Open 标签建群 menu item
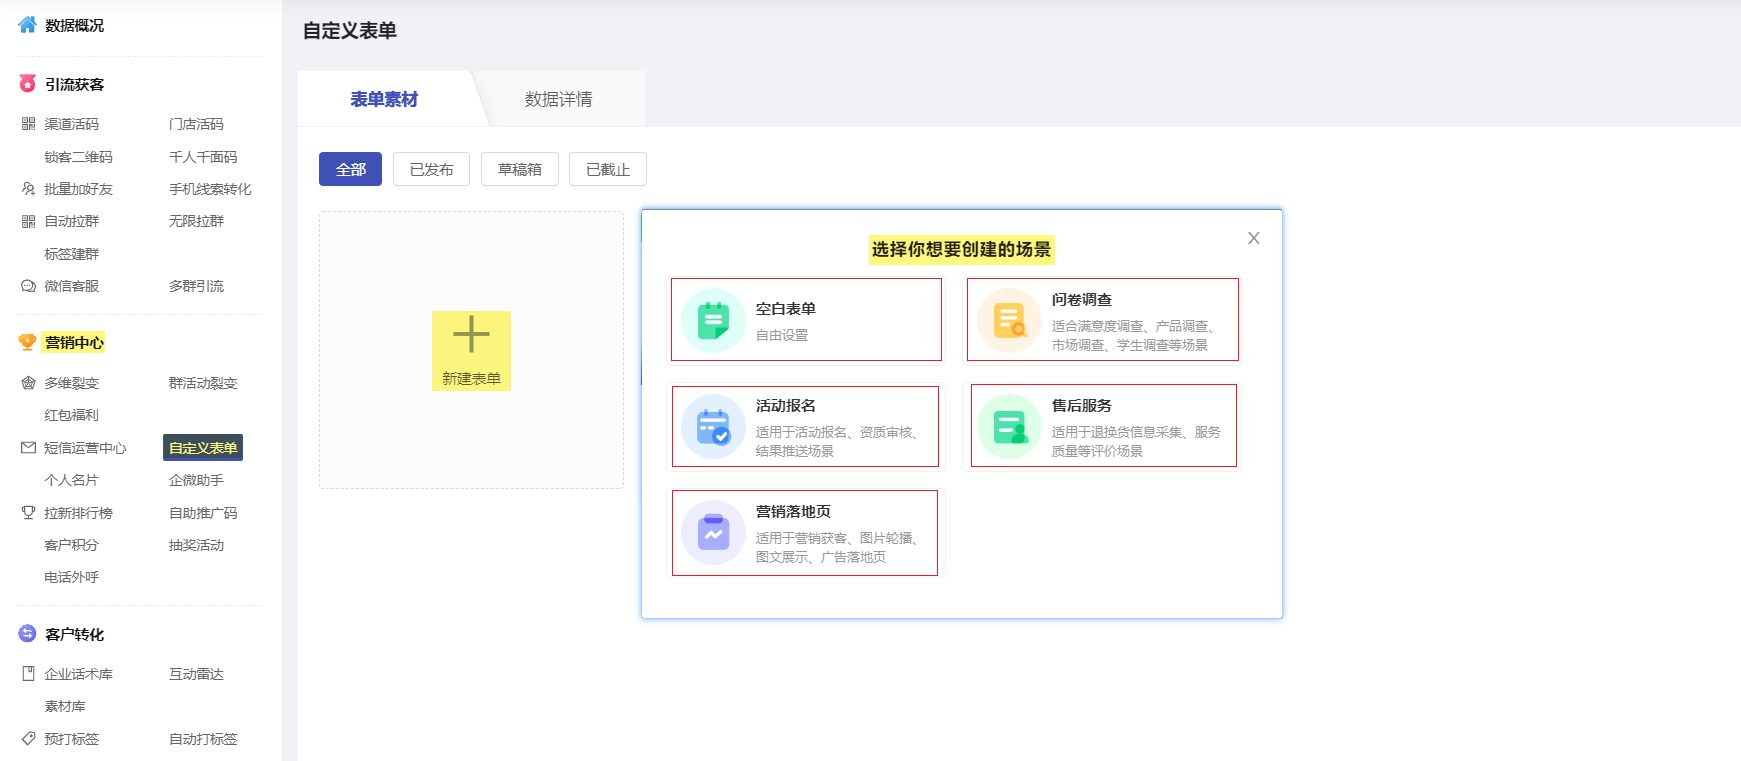Viewport: 1741px width, 761px height. click(x=71, y=254)
